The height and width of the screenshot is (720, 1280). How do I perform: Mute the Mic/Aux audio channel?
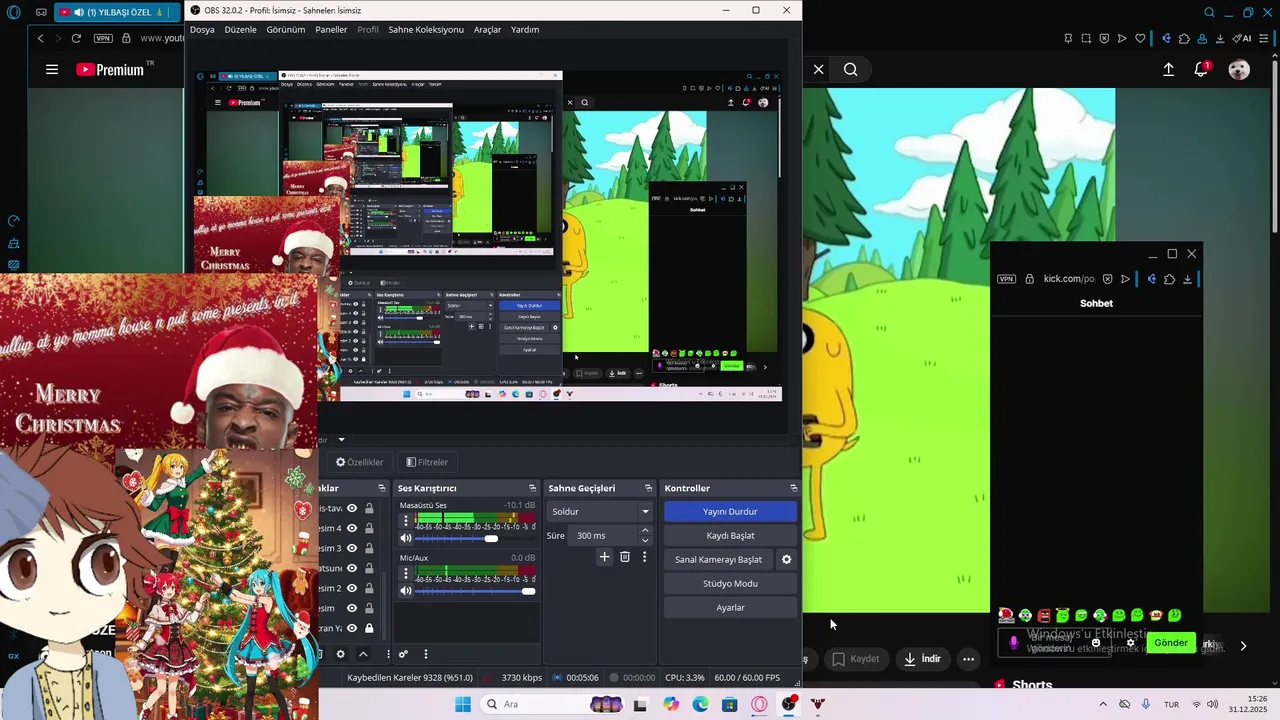[406, 591]
